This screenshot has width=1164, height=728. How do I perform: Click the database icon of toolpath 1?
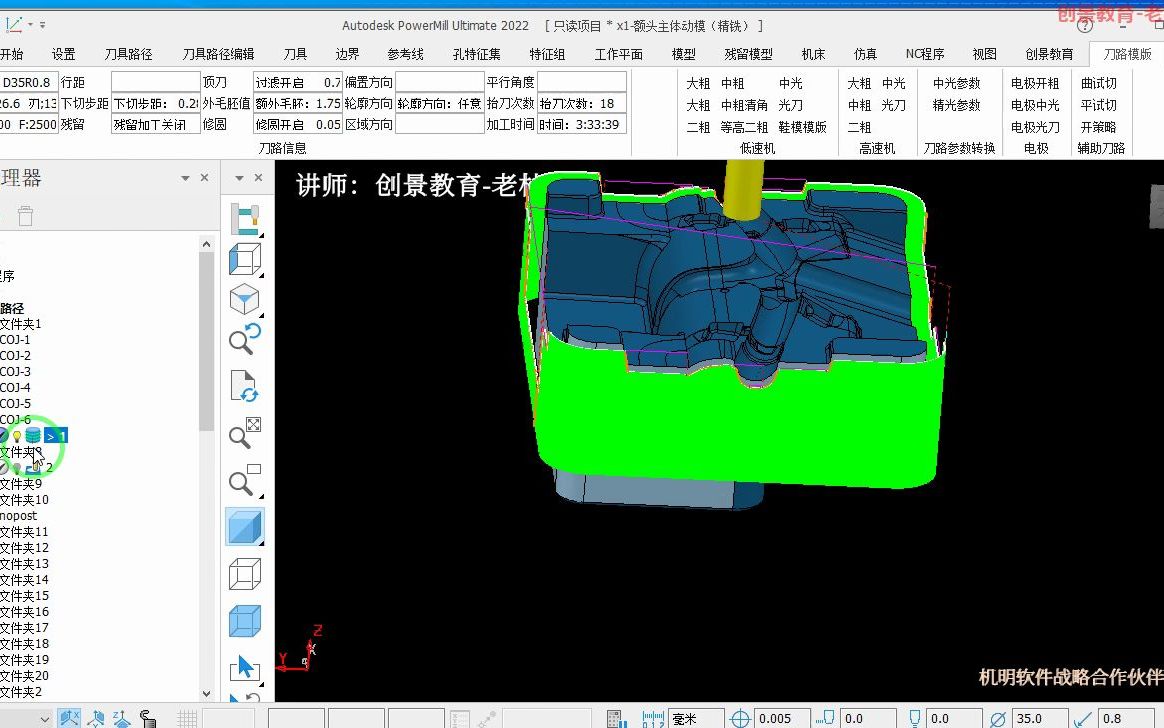(x=33, y=436)
